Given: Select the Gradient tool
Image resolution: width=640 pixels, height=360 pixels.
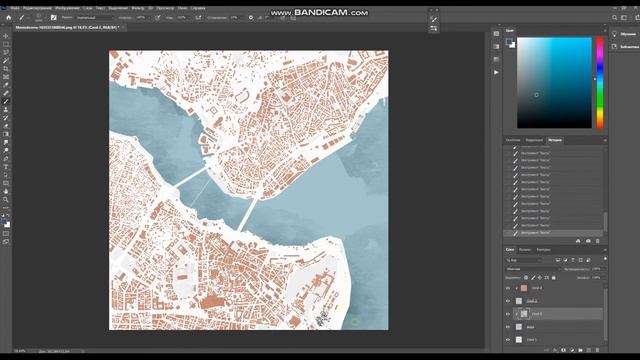Looking at the screenshot, I should pyautogui.click(x=6, y=134).
